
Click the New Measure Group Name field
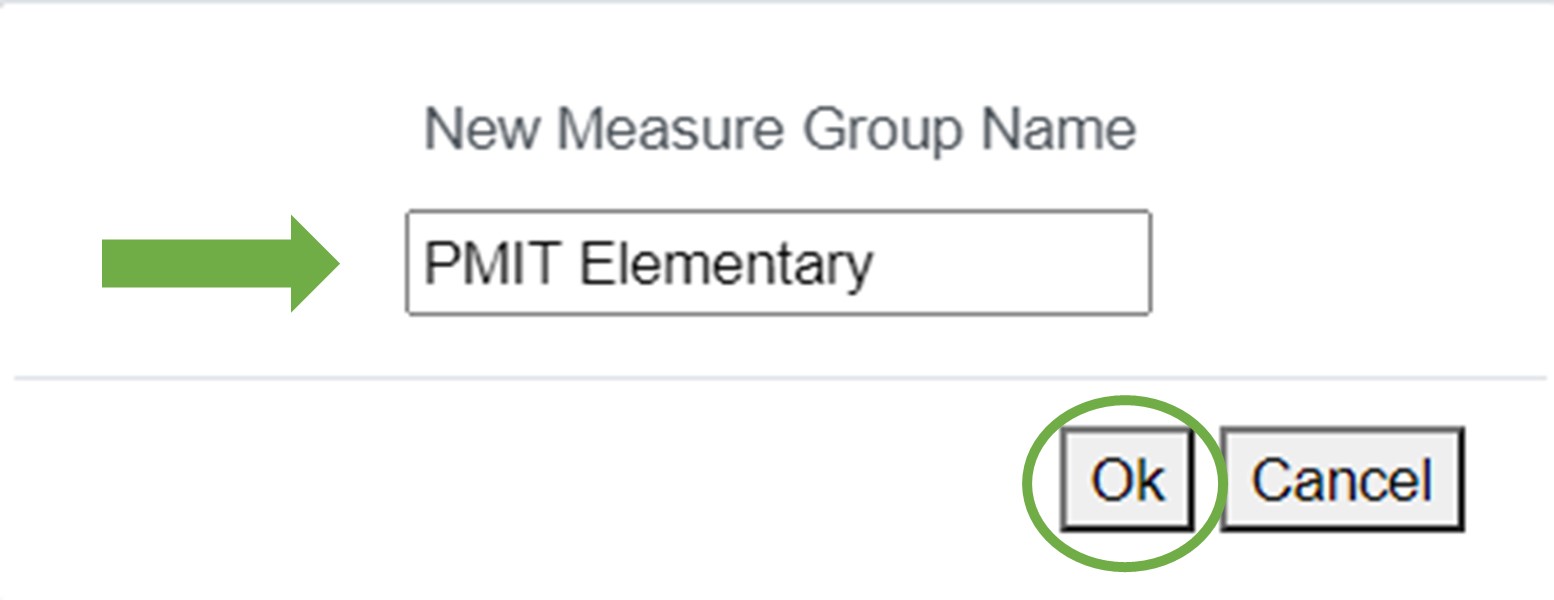pos(778,263)
